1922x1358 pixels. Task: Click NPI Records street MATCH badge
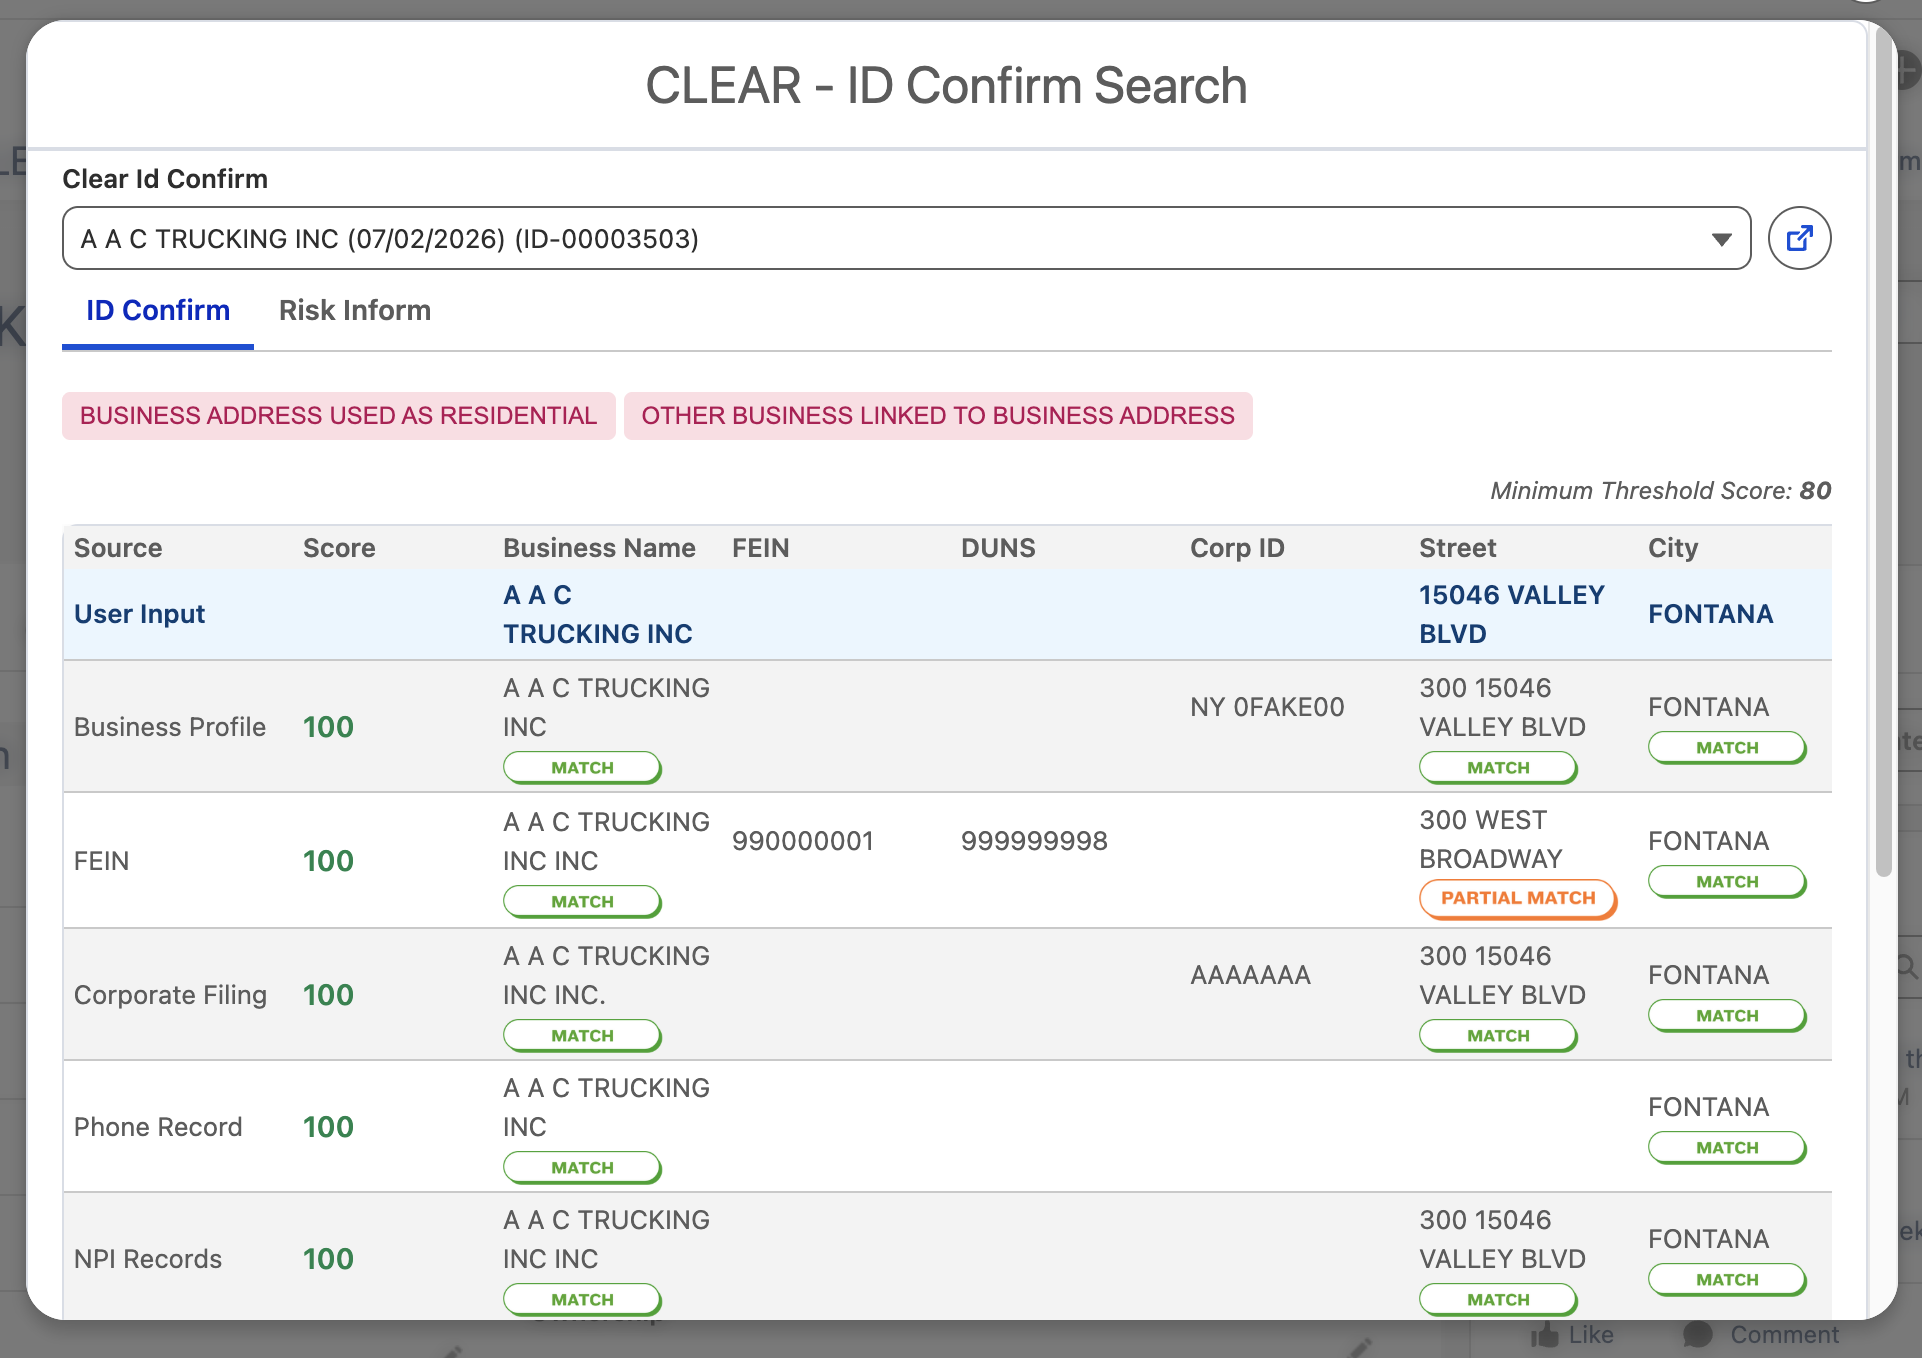(1498, 1300)
